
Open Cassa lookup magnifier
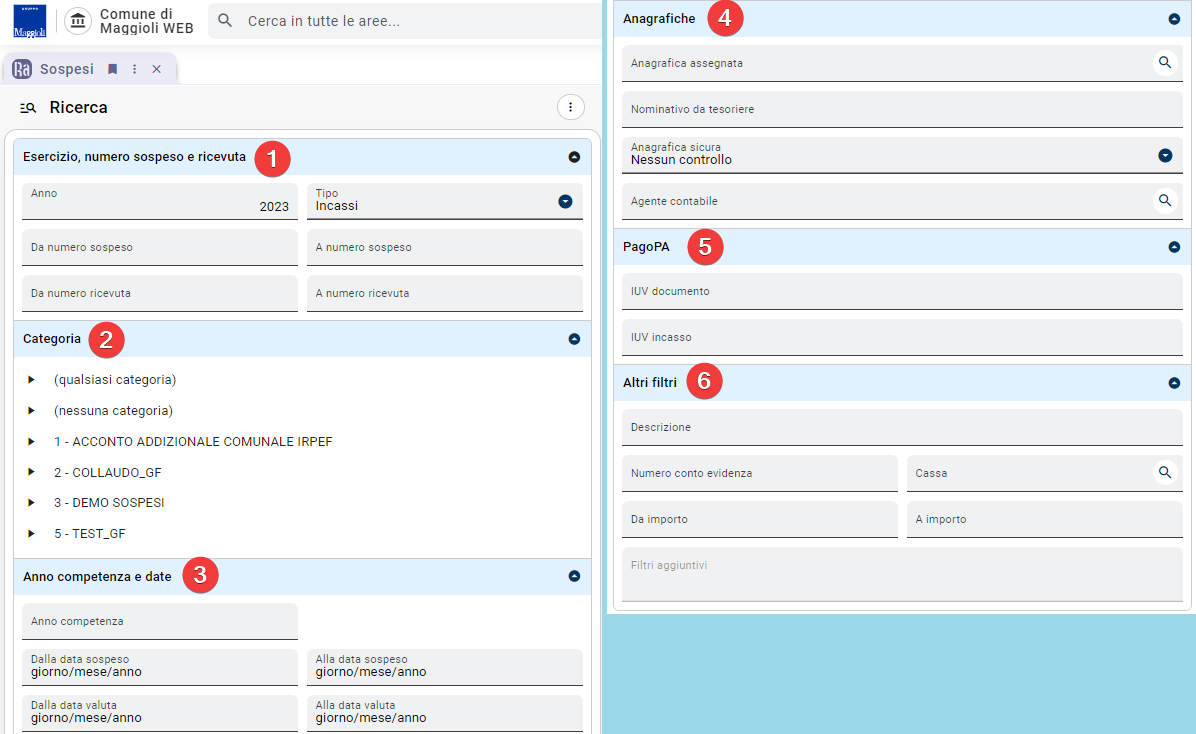tap(1165, 472)
